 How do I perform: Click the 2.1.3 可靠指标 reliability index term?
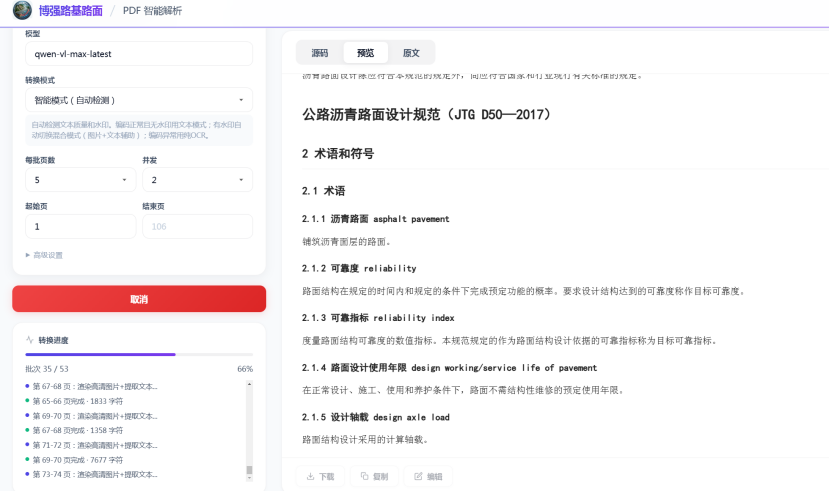pyautogui.click(x=378, y=318)
